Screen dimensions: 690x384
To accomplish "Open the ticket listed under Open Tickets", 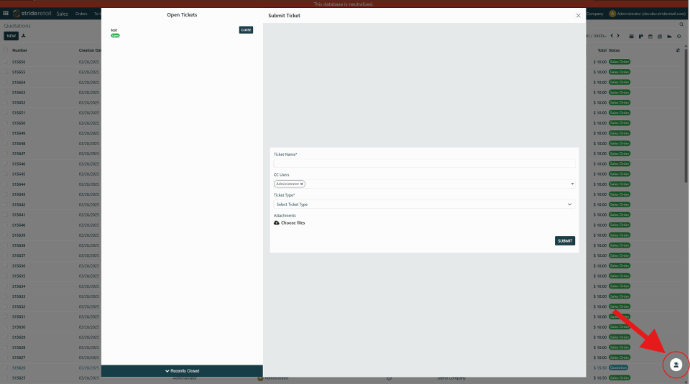I will point(114,30).
